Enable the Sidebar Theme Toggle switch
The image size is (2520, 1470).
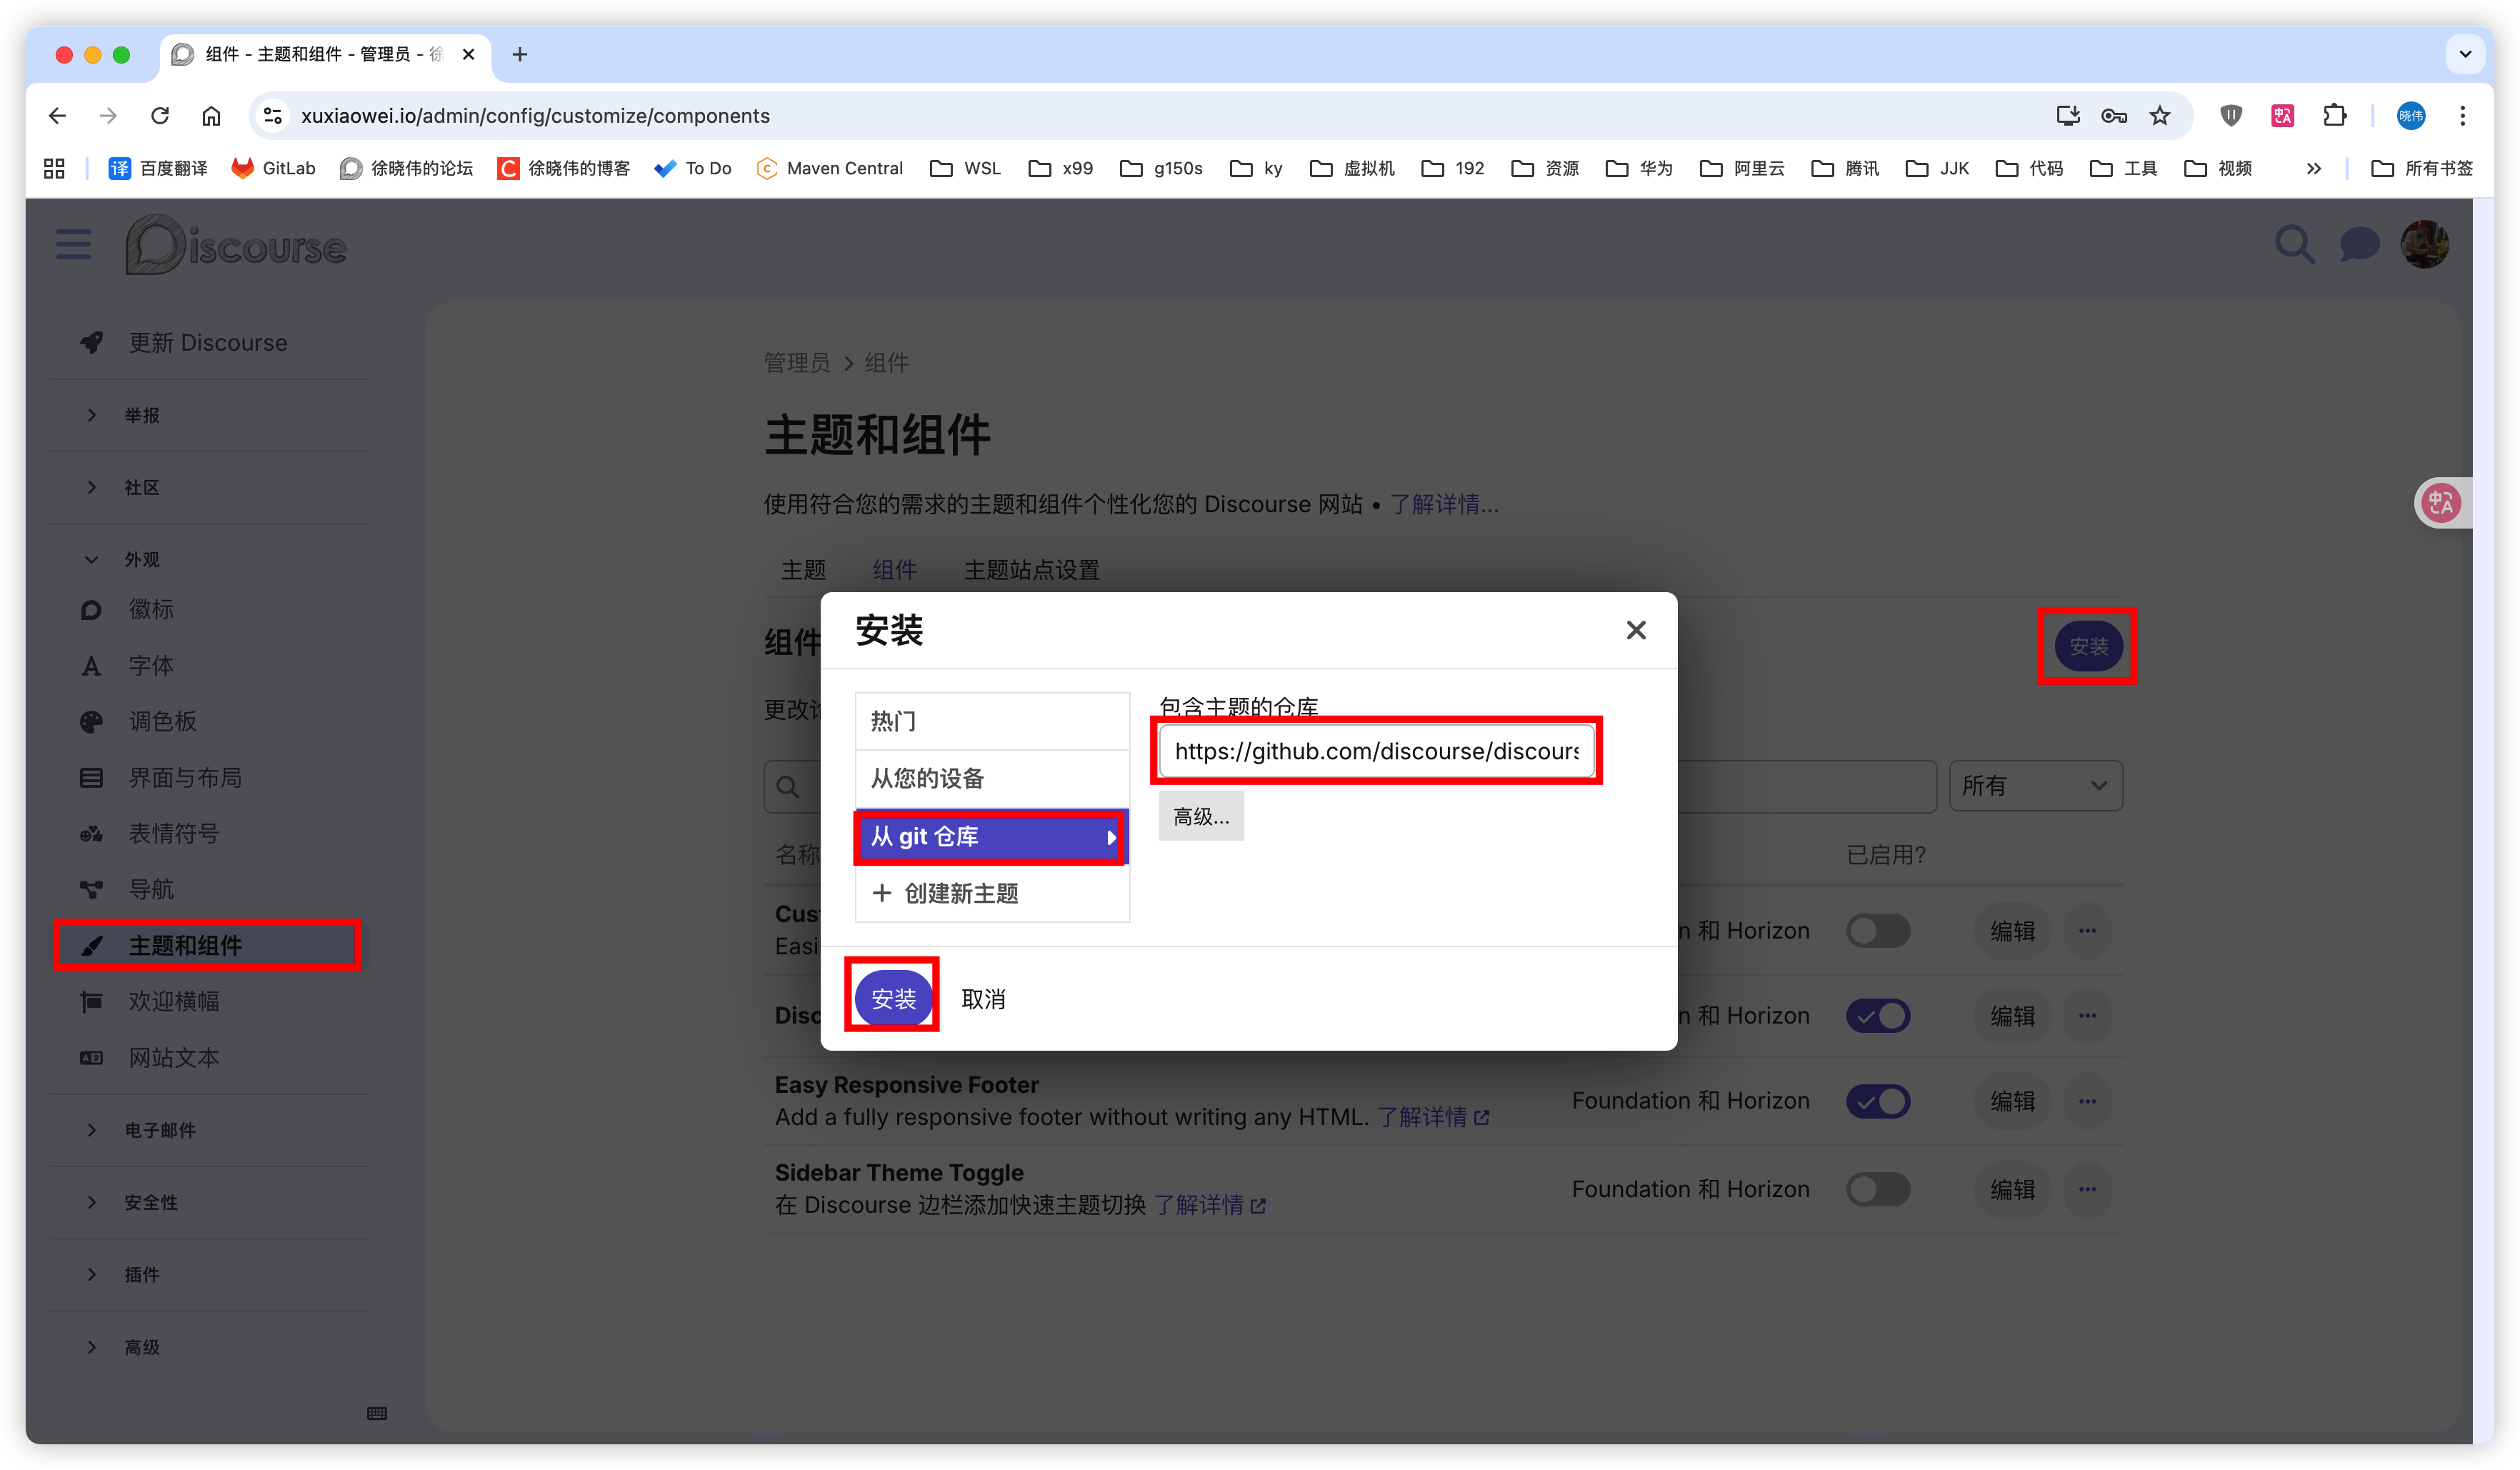point(1877,1189)
